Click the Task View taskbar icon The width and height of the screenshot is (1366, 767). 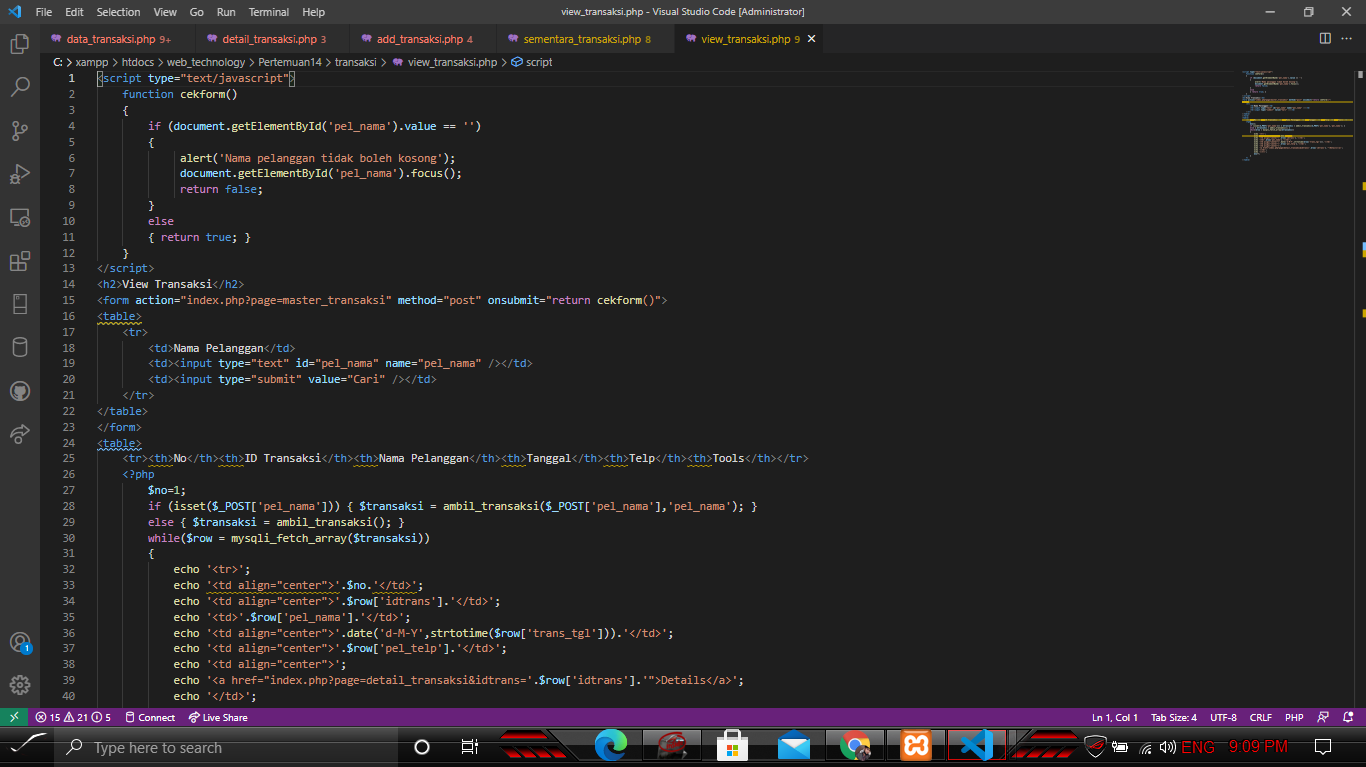(470, 747)
